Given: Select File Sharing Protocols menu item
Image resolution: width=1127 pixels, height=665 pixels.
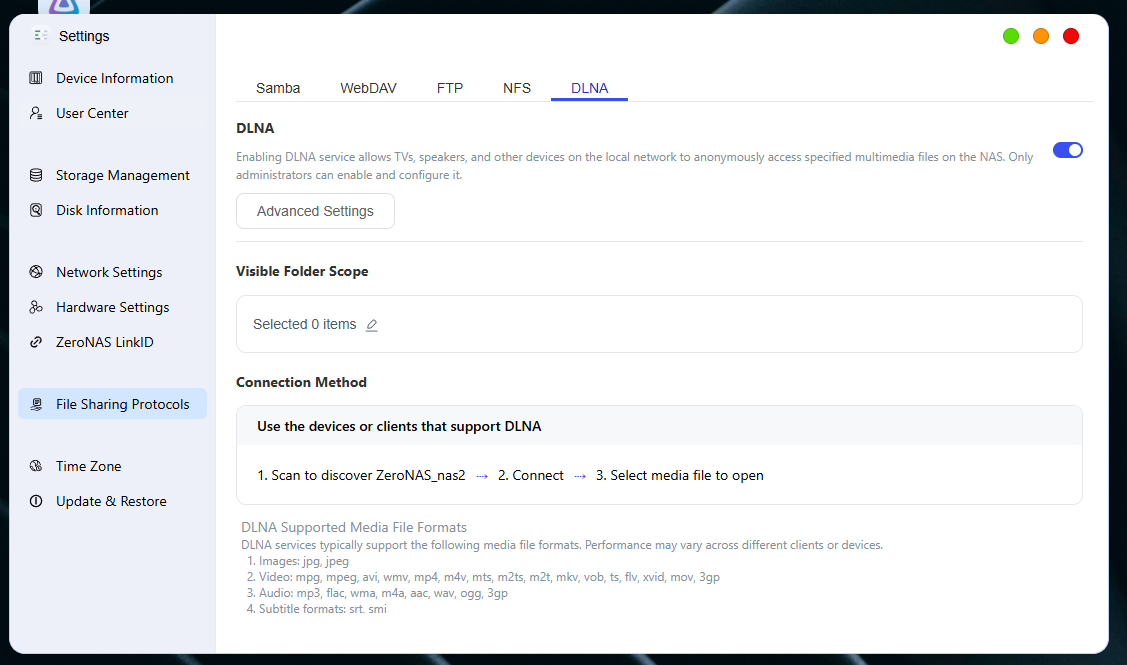Looking at the screenshot, I should [x=113, y=404].
